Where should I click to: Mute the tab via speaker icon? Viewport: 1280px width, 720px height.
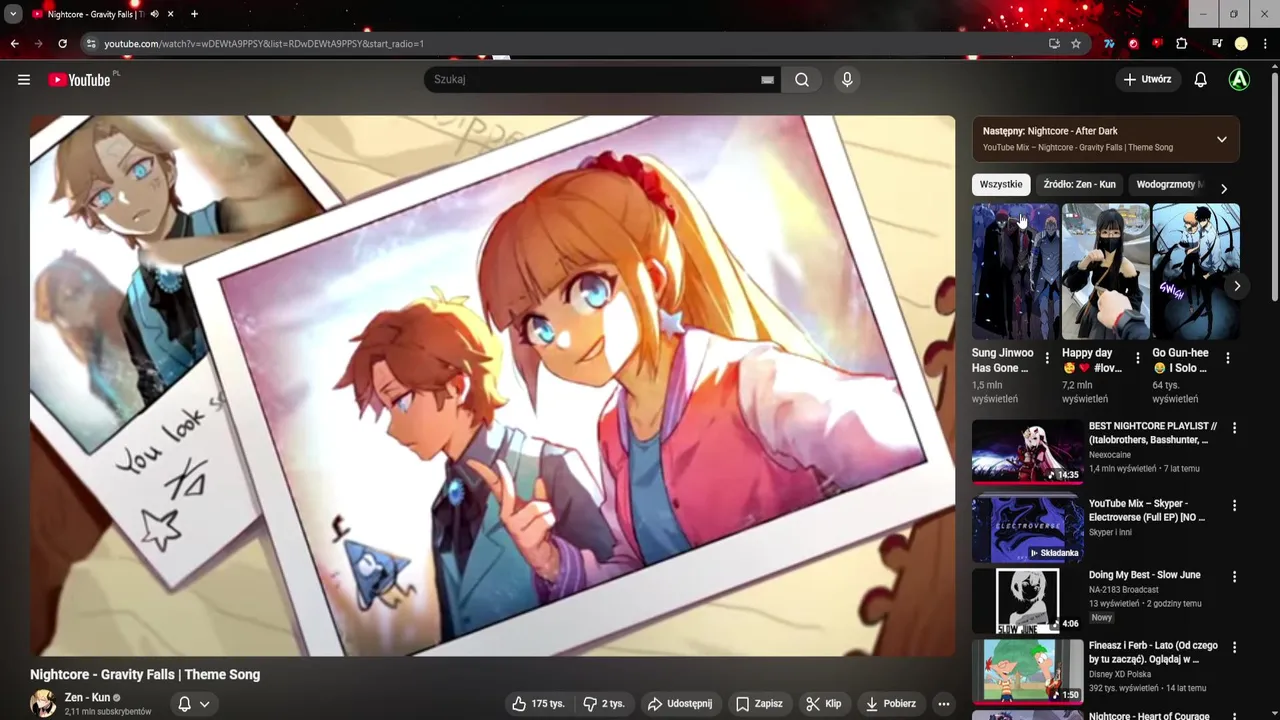point(154,14)
